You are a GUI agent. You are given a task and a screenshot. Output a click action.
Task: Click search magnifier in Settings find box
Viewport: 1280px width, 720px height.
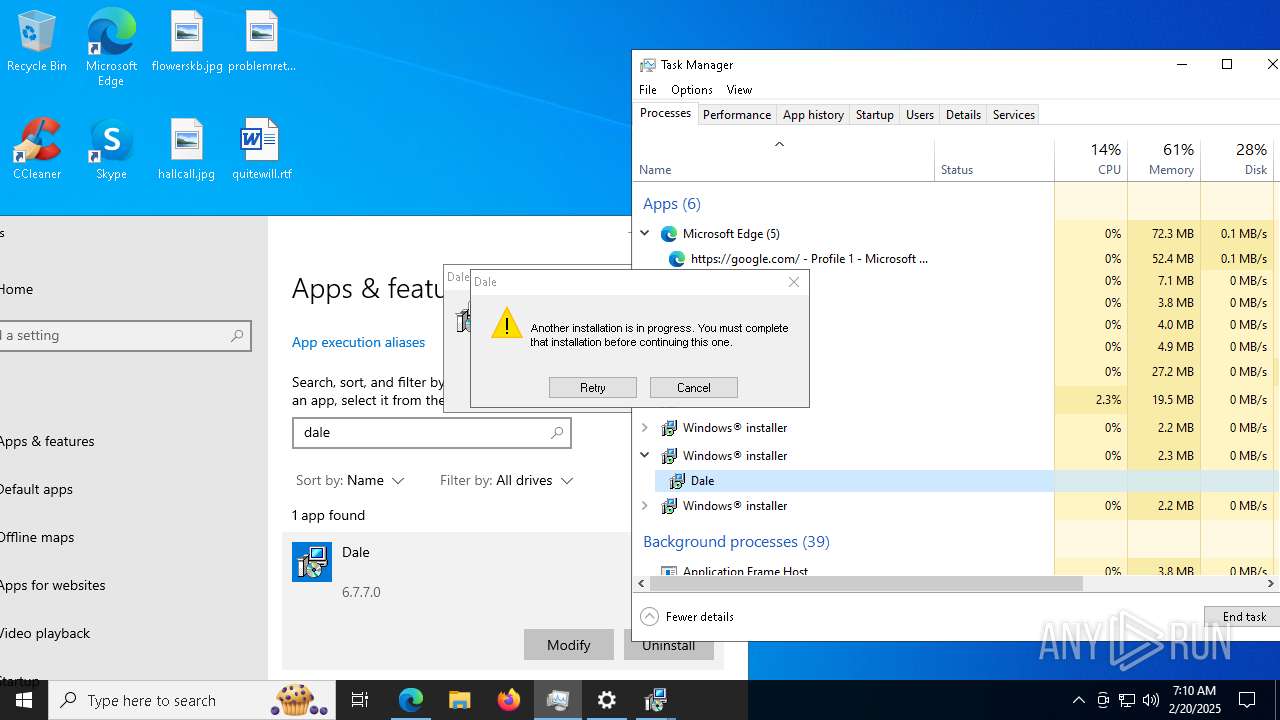tap(237, 336)
